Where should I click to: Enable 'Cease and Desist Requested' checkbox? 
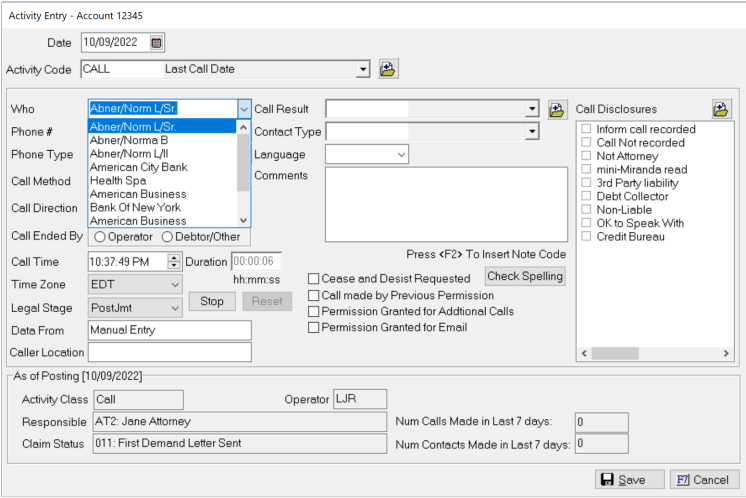[314, 279]
